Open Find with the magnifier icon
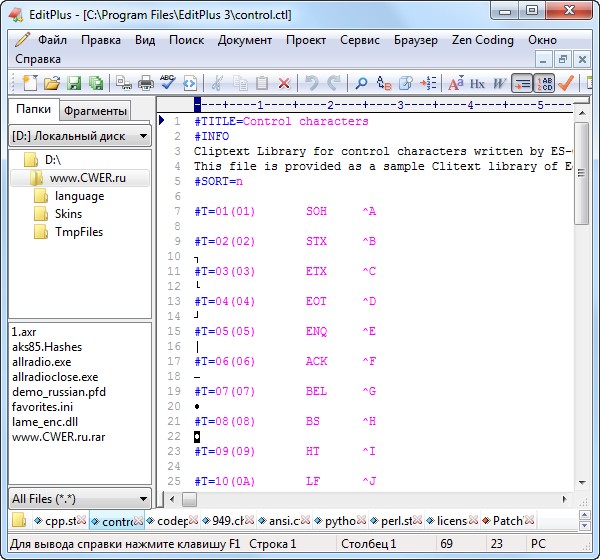Image resolution: width=600 pixels, height=560 pixels. pos(362,84)
